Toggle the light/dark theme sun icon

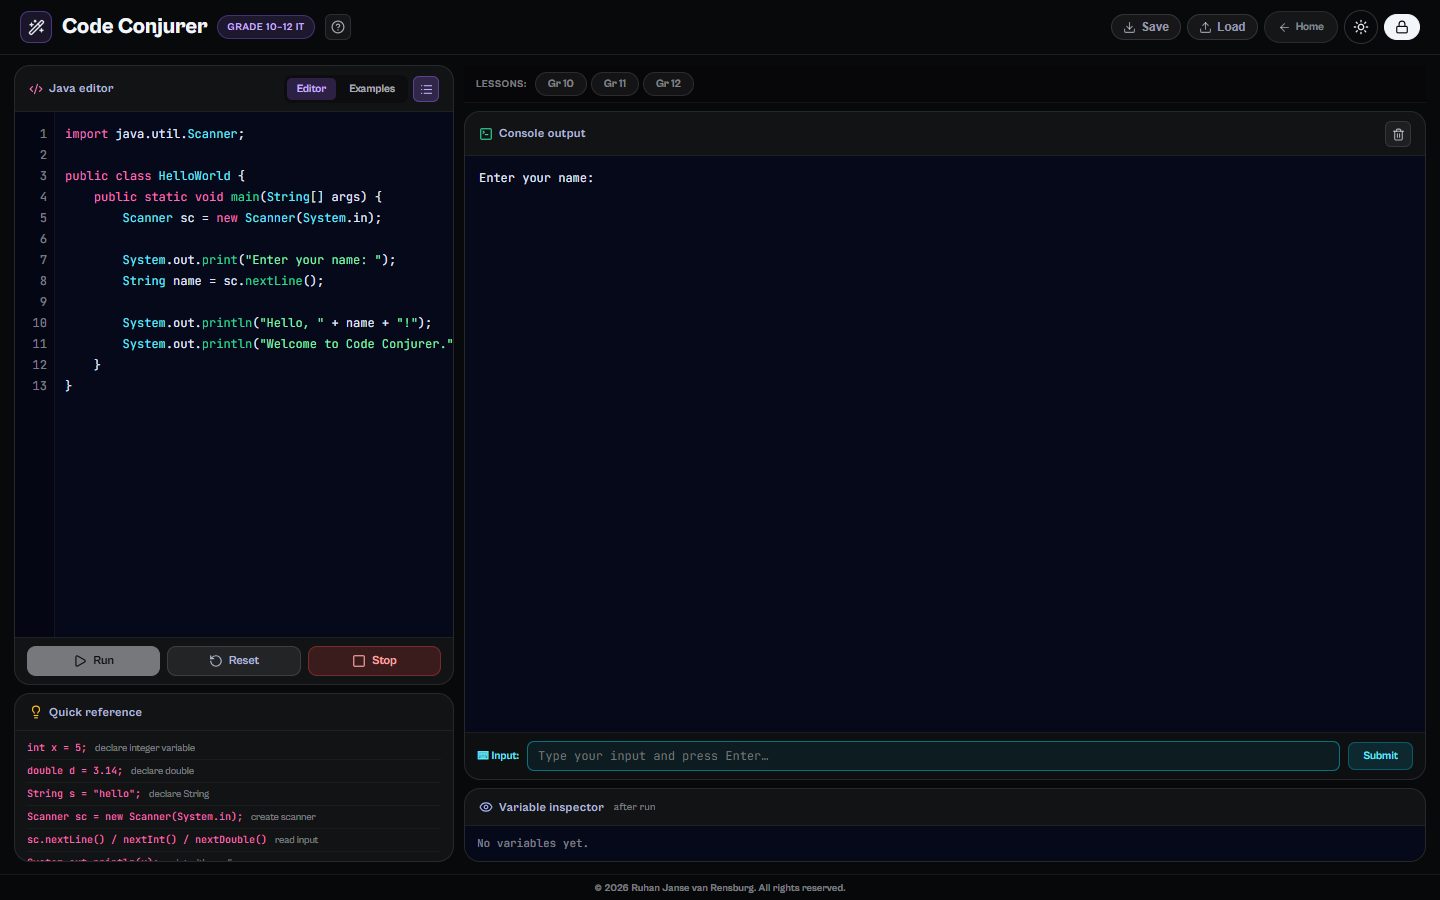1361,27
